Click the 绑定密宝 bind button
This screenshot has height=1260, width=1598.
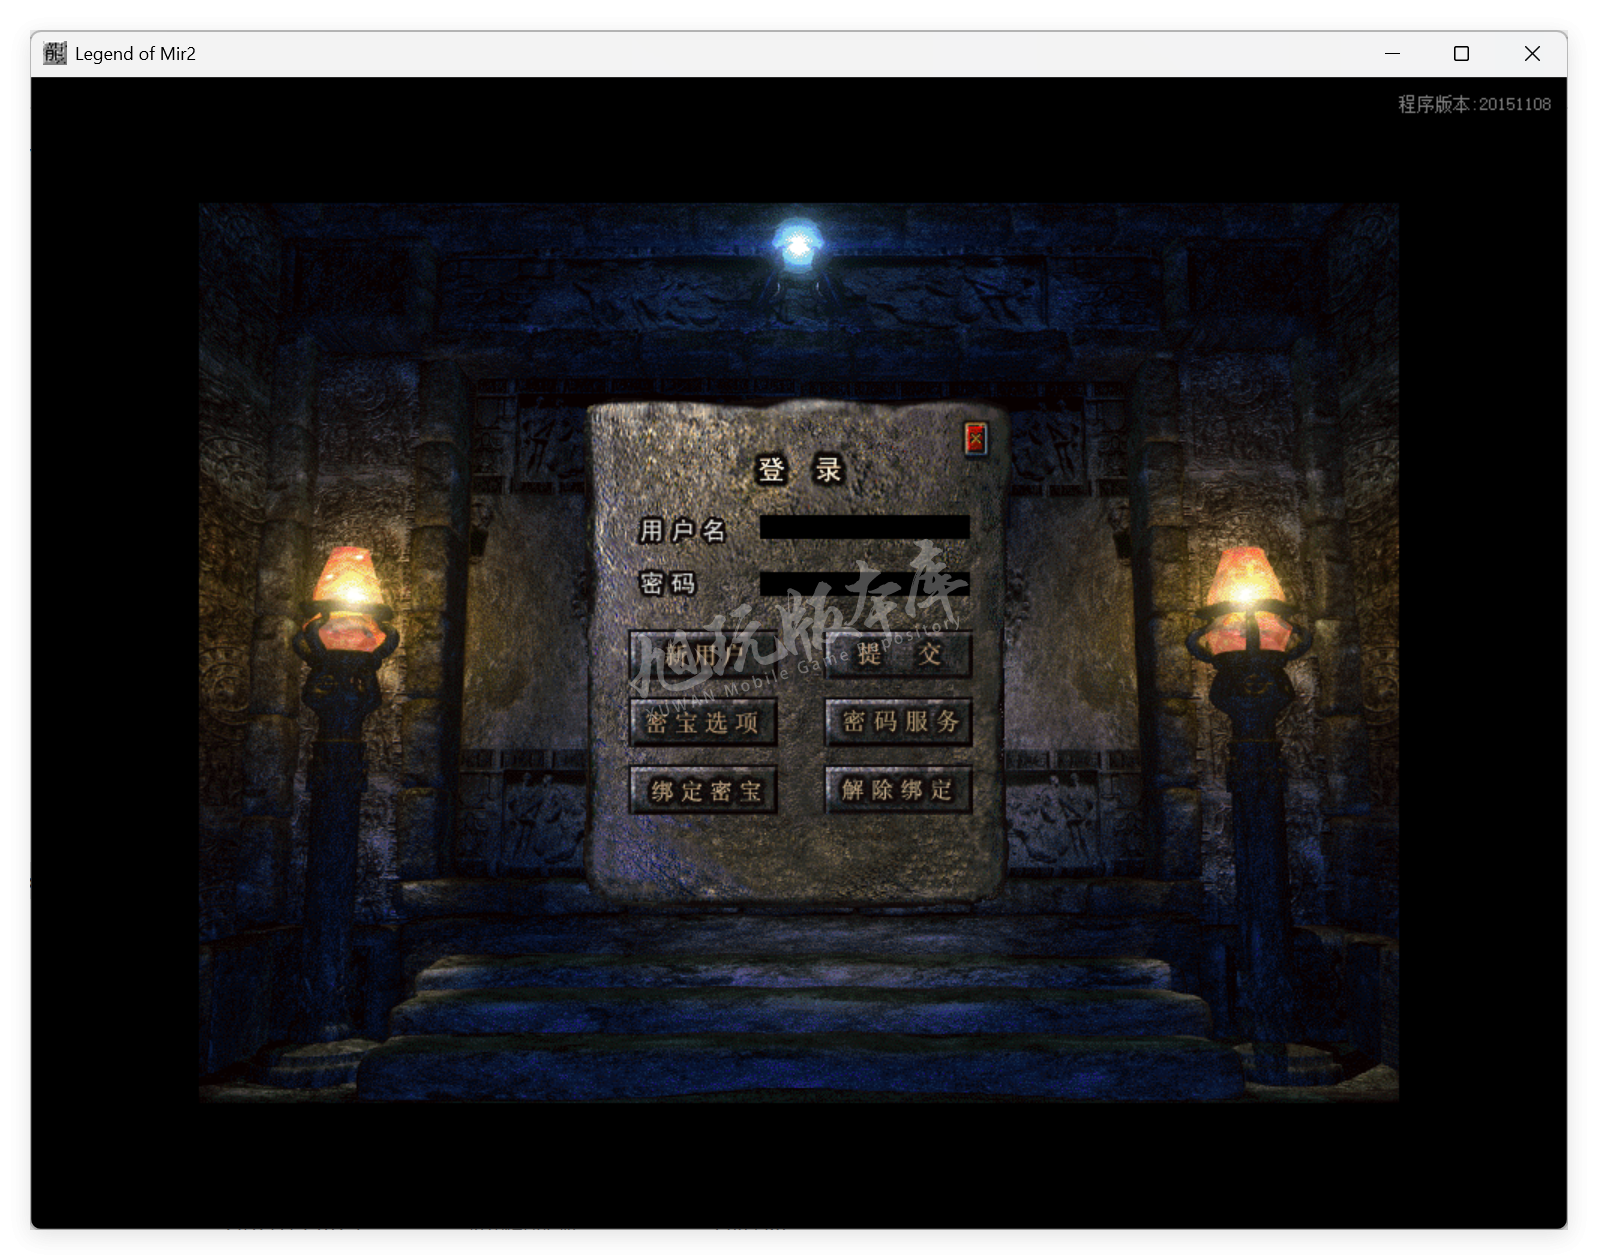(703, 791)
